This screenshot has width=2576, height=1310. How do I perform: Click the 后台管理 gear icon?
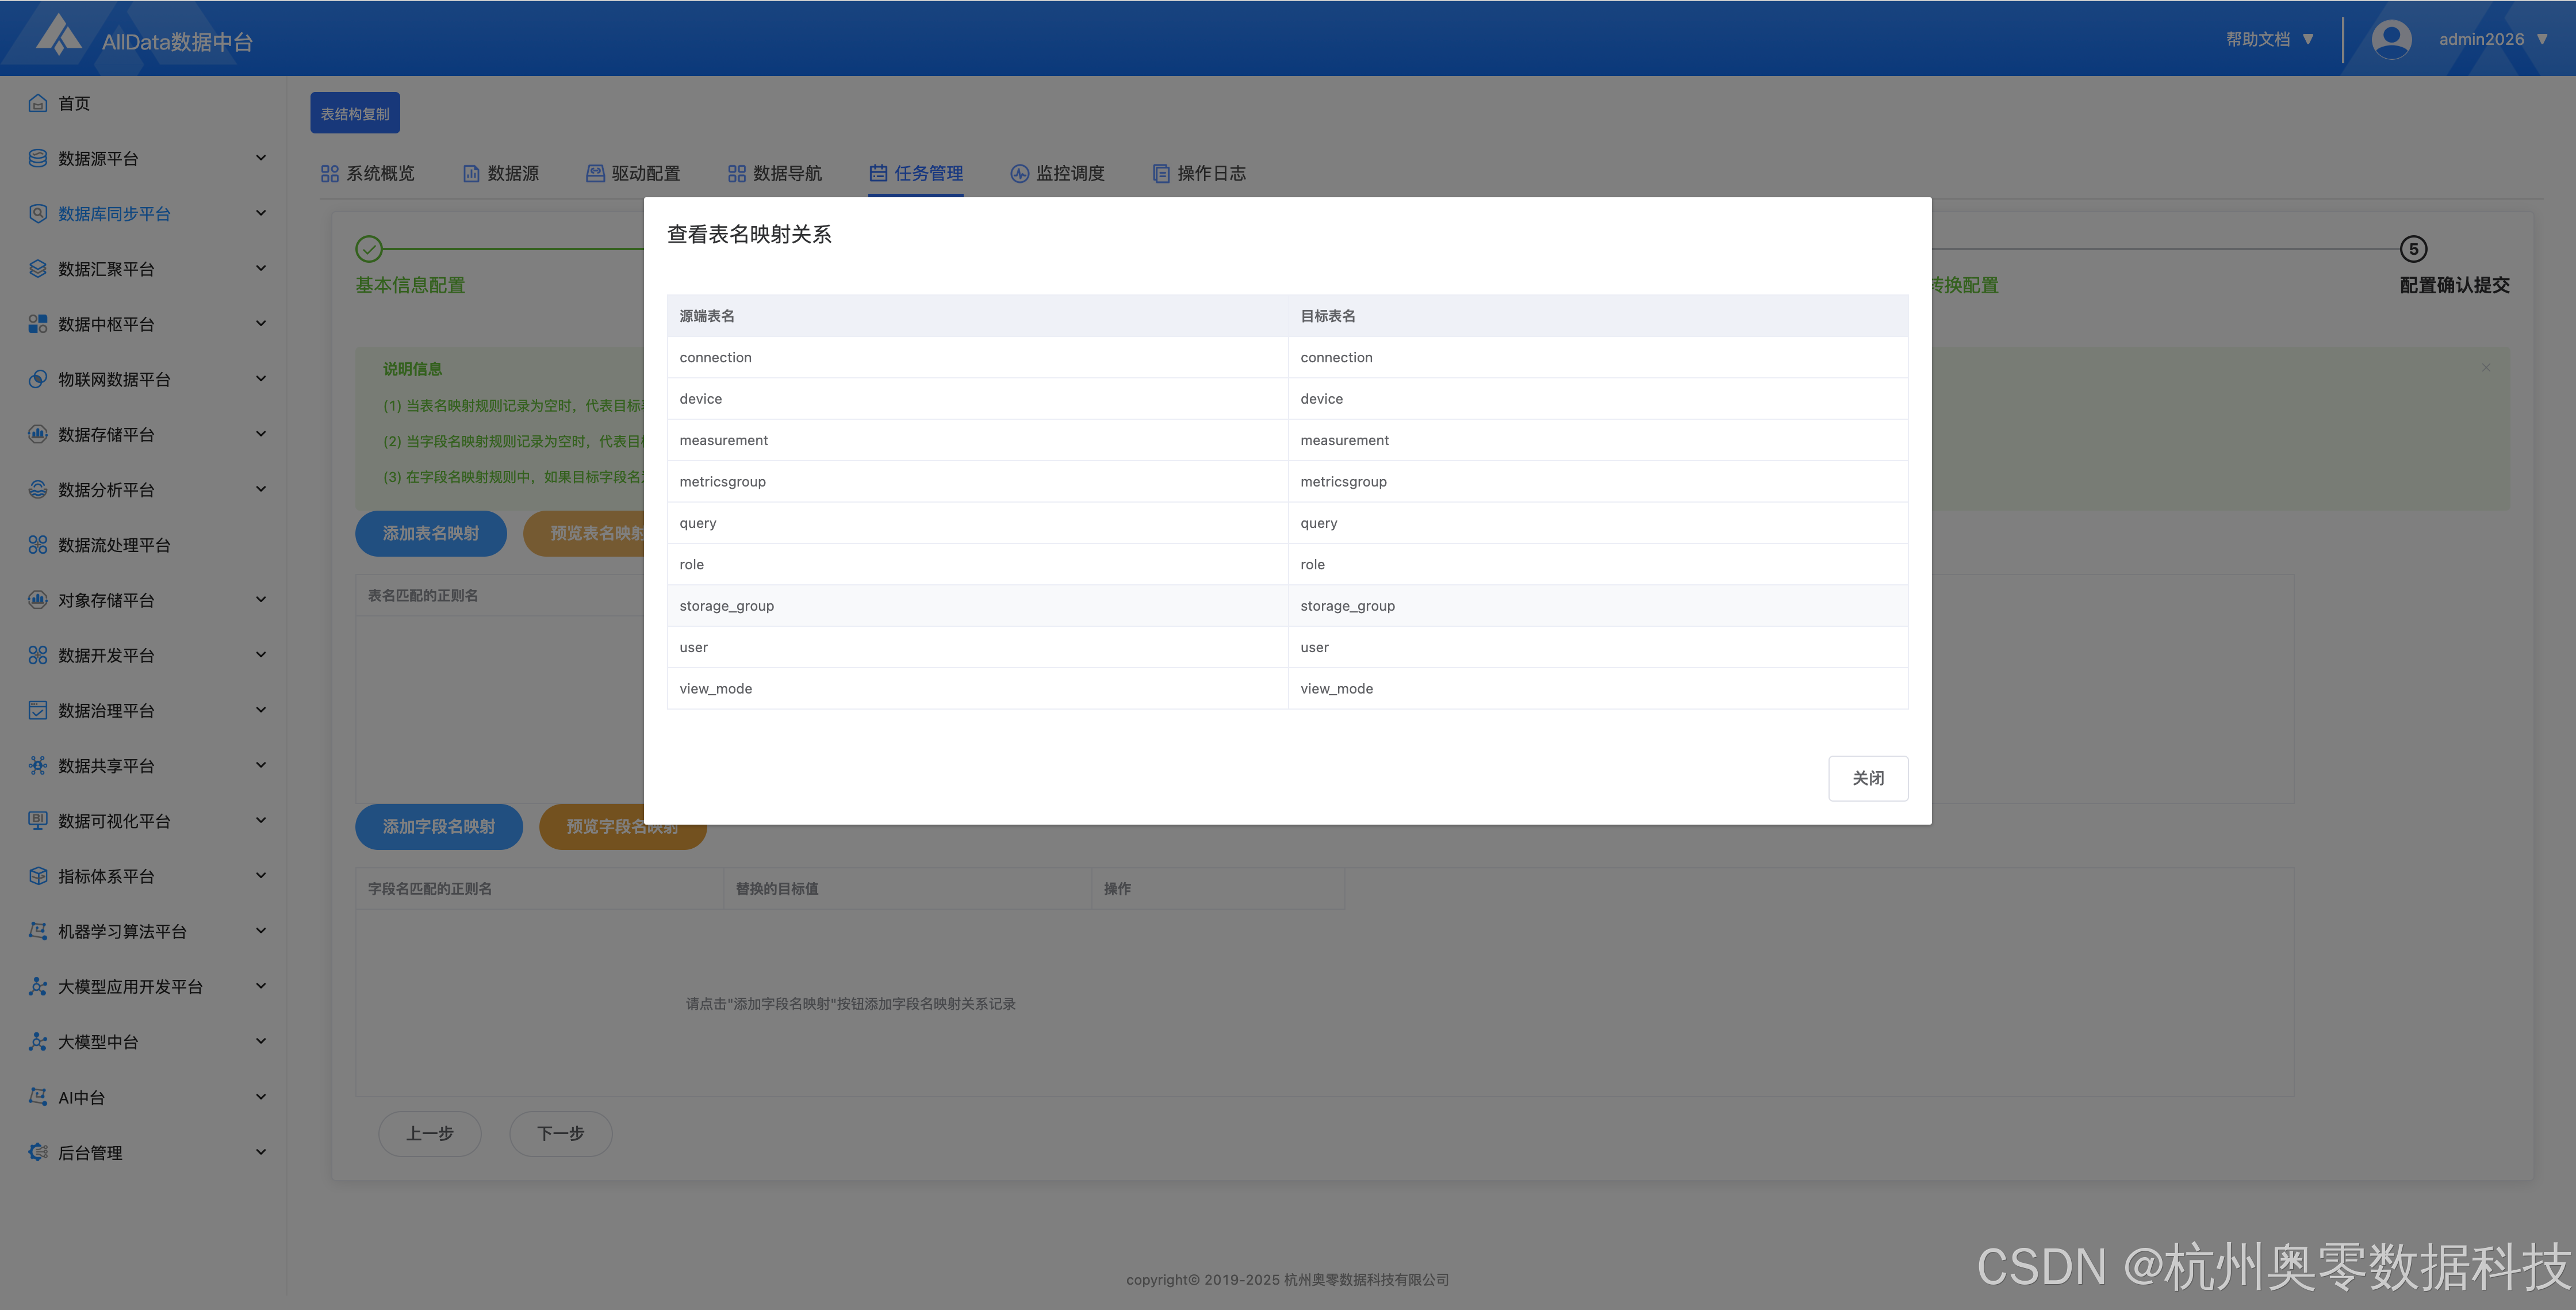(x=38, y=1152)
